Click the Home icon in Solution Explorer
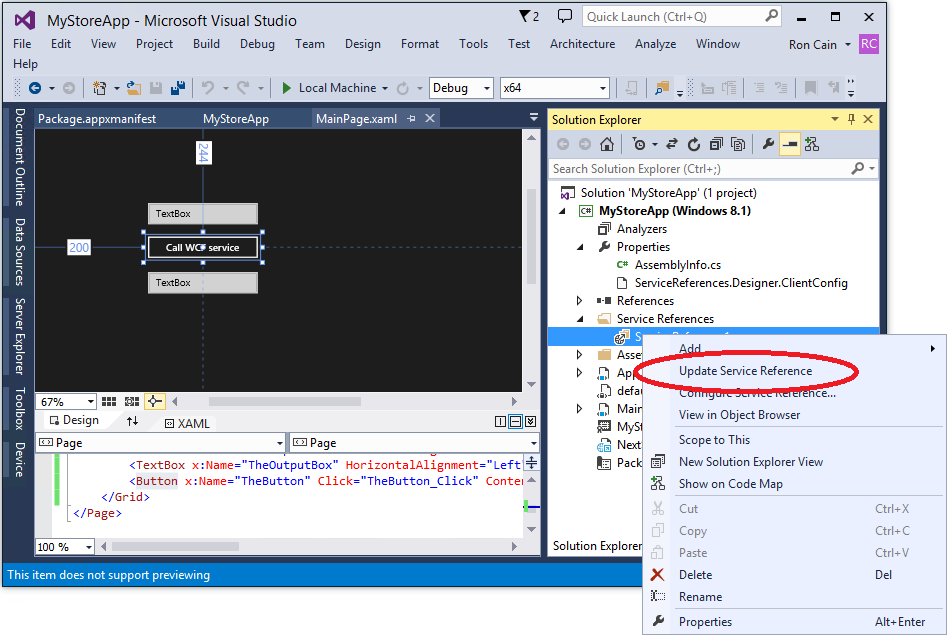The width and height of the screenshot is (949, 638). [606, 145]
